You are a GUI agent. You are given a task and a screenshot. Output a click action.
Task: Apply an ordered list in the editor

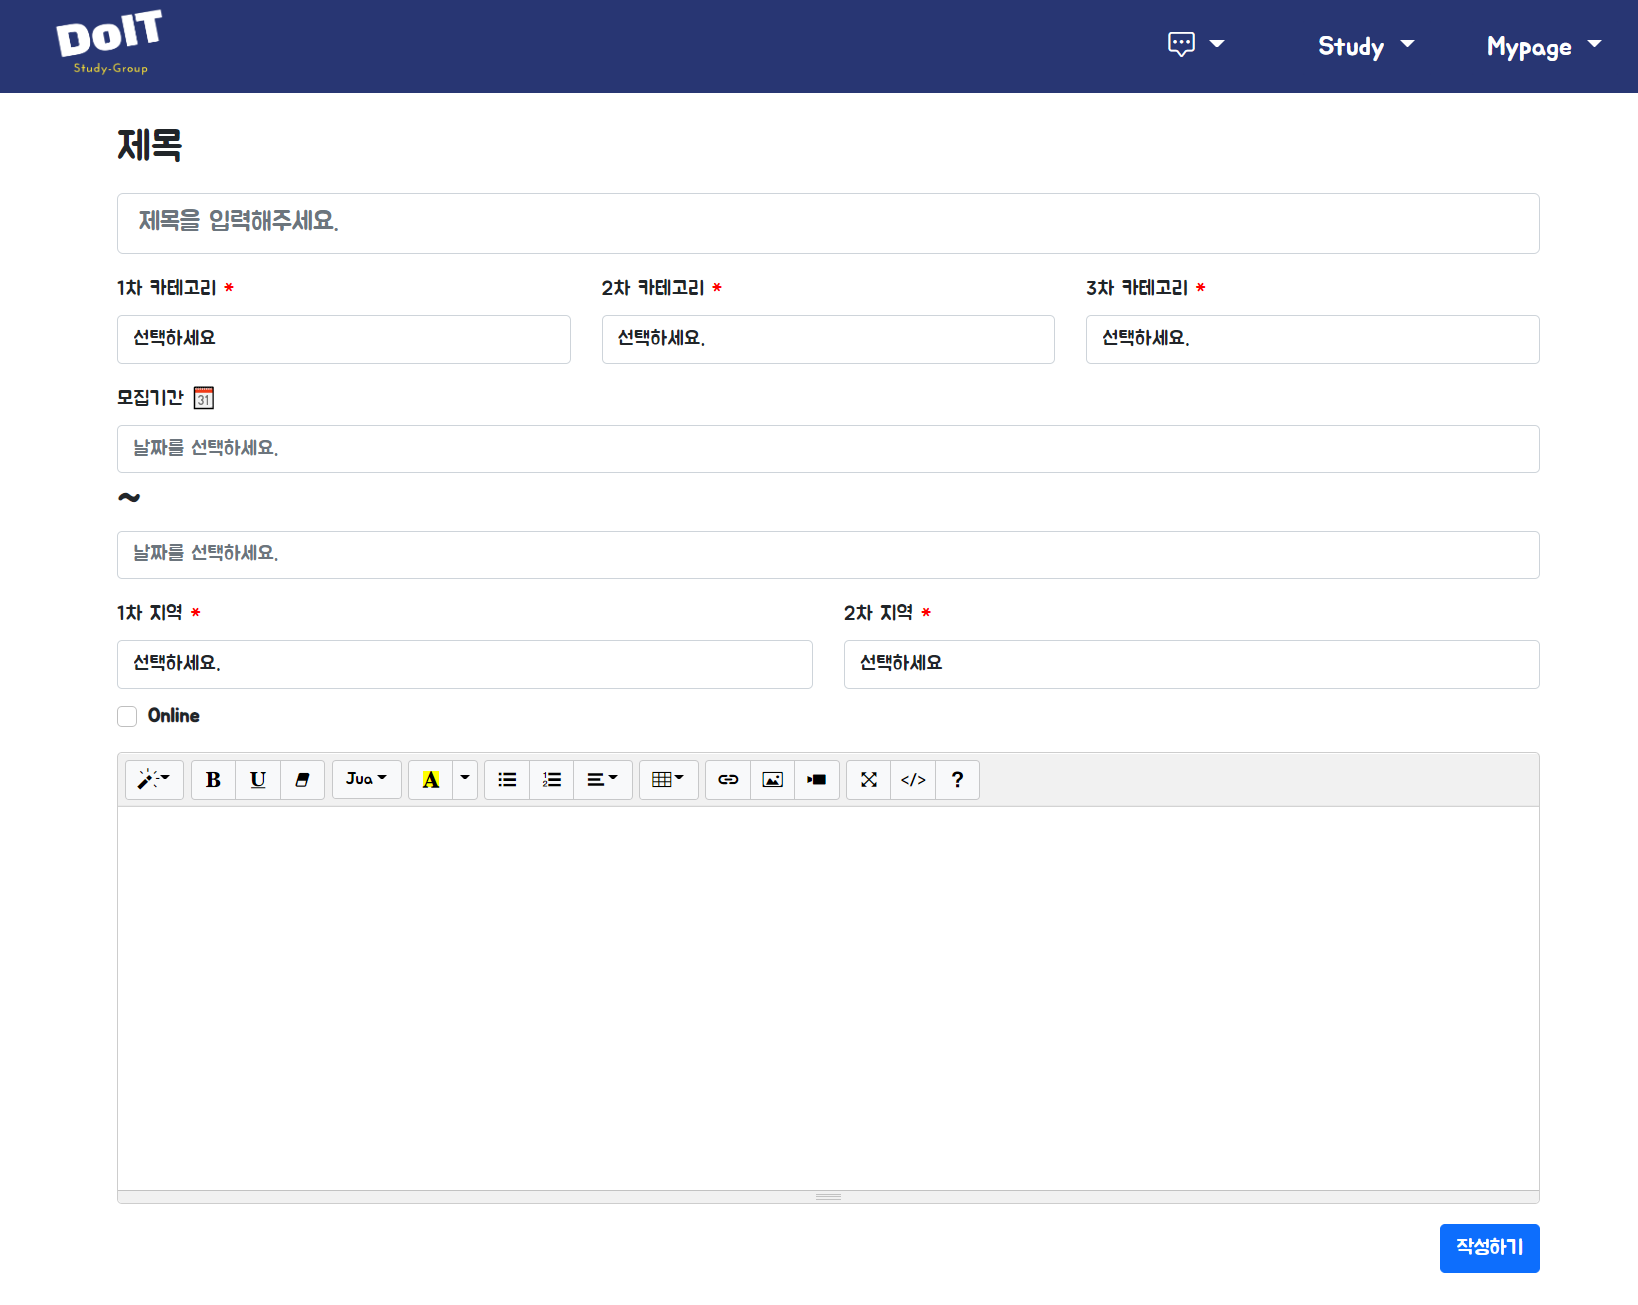click(x=551, y=780)
